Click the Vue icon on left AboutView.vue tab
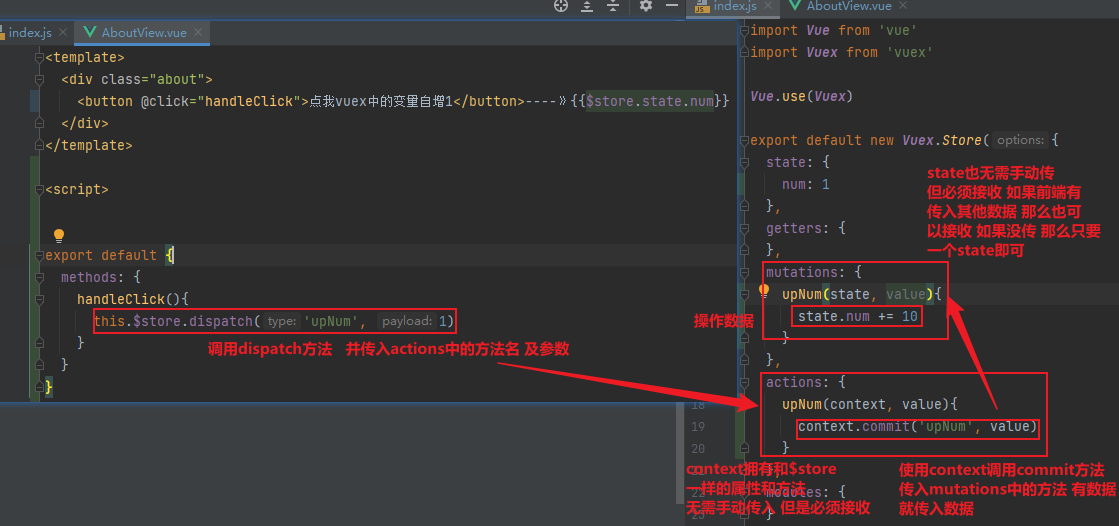Image resolution: width=1119 pixels, height=526 pixels. 90,32
